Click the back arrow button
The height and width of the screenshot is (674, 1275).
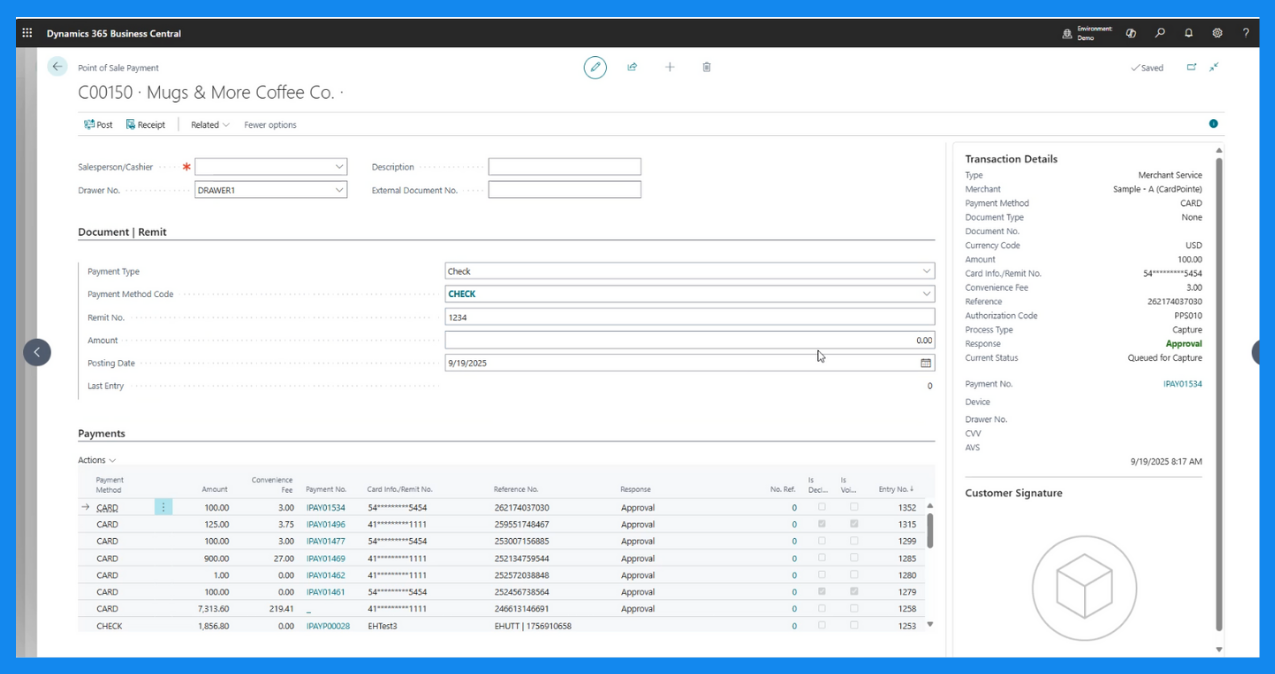(x=57, y=67)
